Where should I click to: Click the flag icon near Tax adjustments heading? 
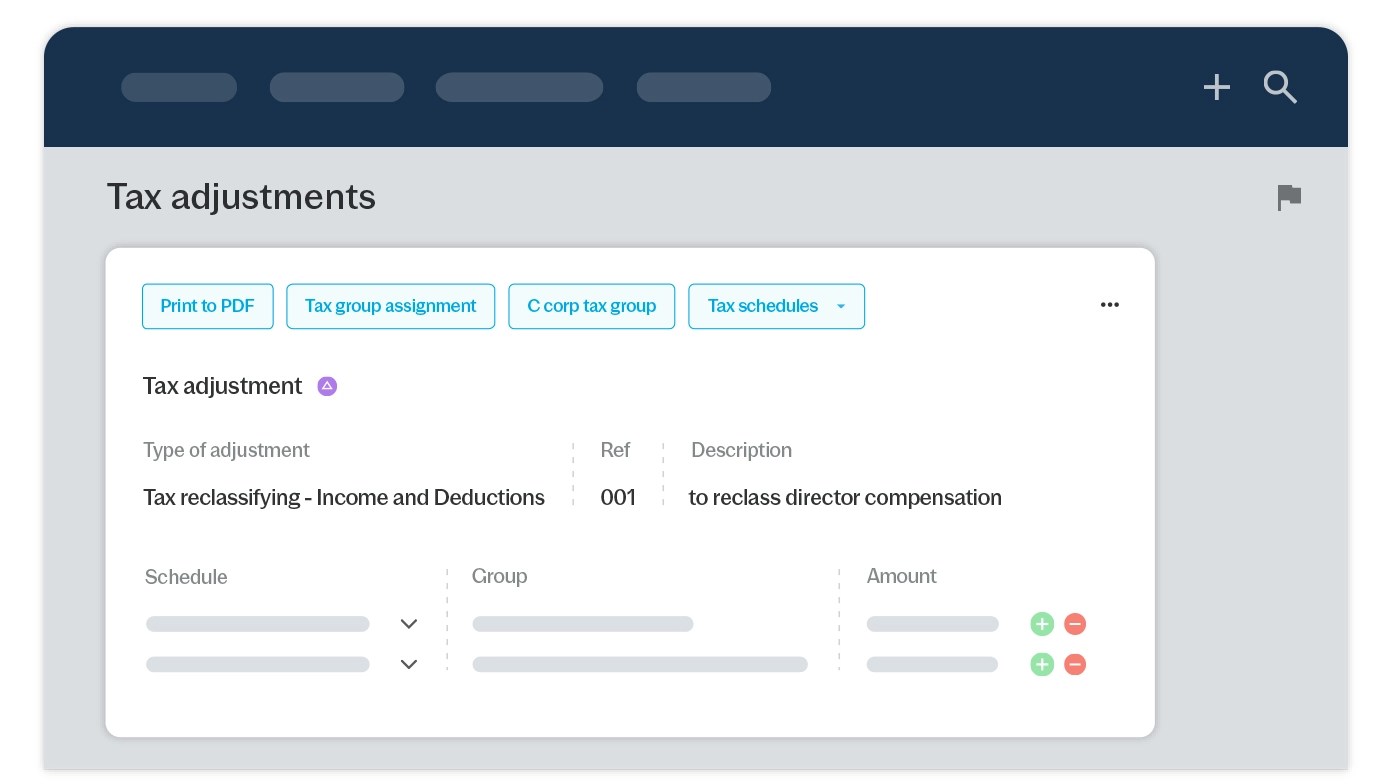1288,197
